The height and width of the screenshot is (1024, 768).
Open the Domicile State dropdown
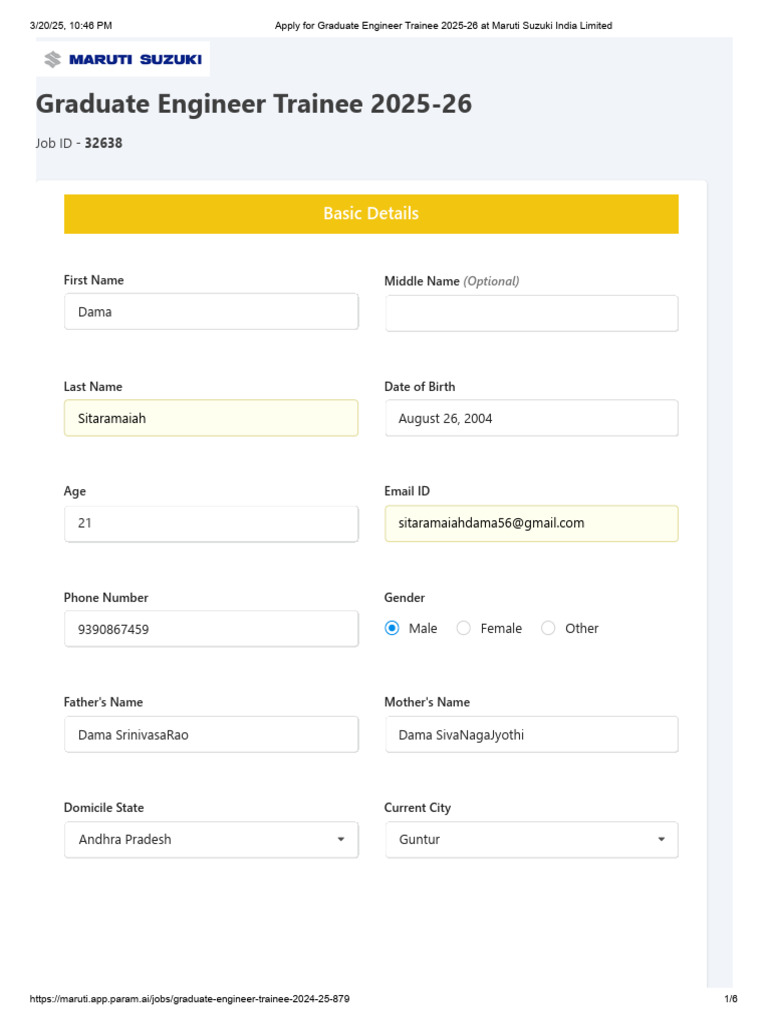(x=210, y=840)
